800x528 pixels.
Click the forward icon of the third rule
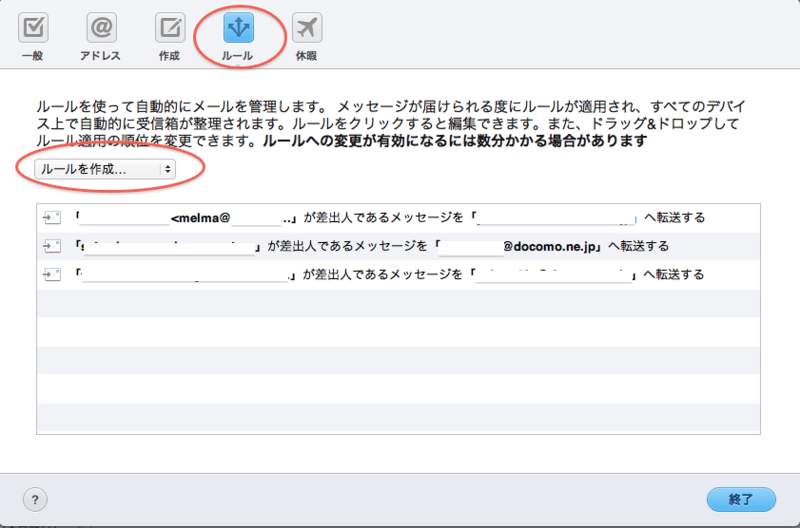[x=52, y=273]
